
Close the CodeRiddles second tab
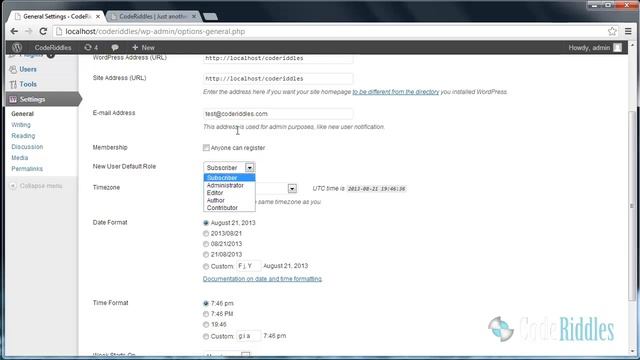(194, 16)
